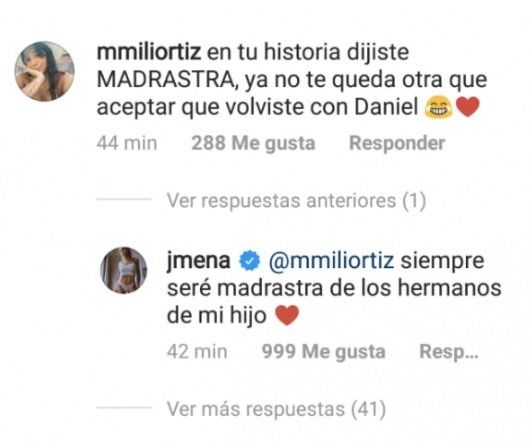This screenshot has width=530, height=446.
Task: Click the laughing emoji in mmiliortiz's comment
Action: (438, 107)
